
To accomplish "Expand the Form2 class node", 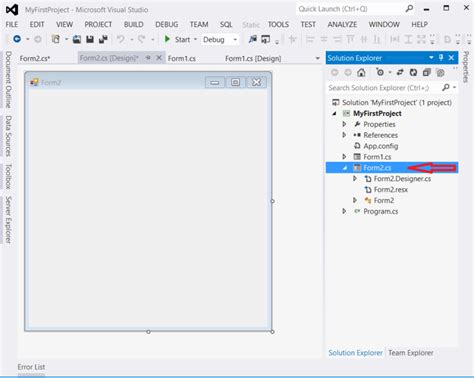I will pyautogui.click(x=355, y=200).
